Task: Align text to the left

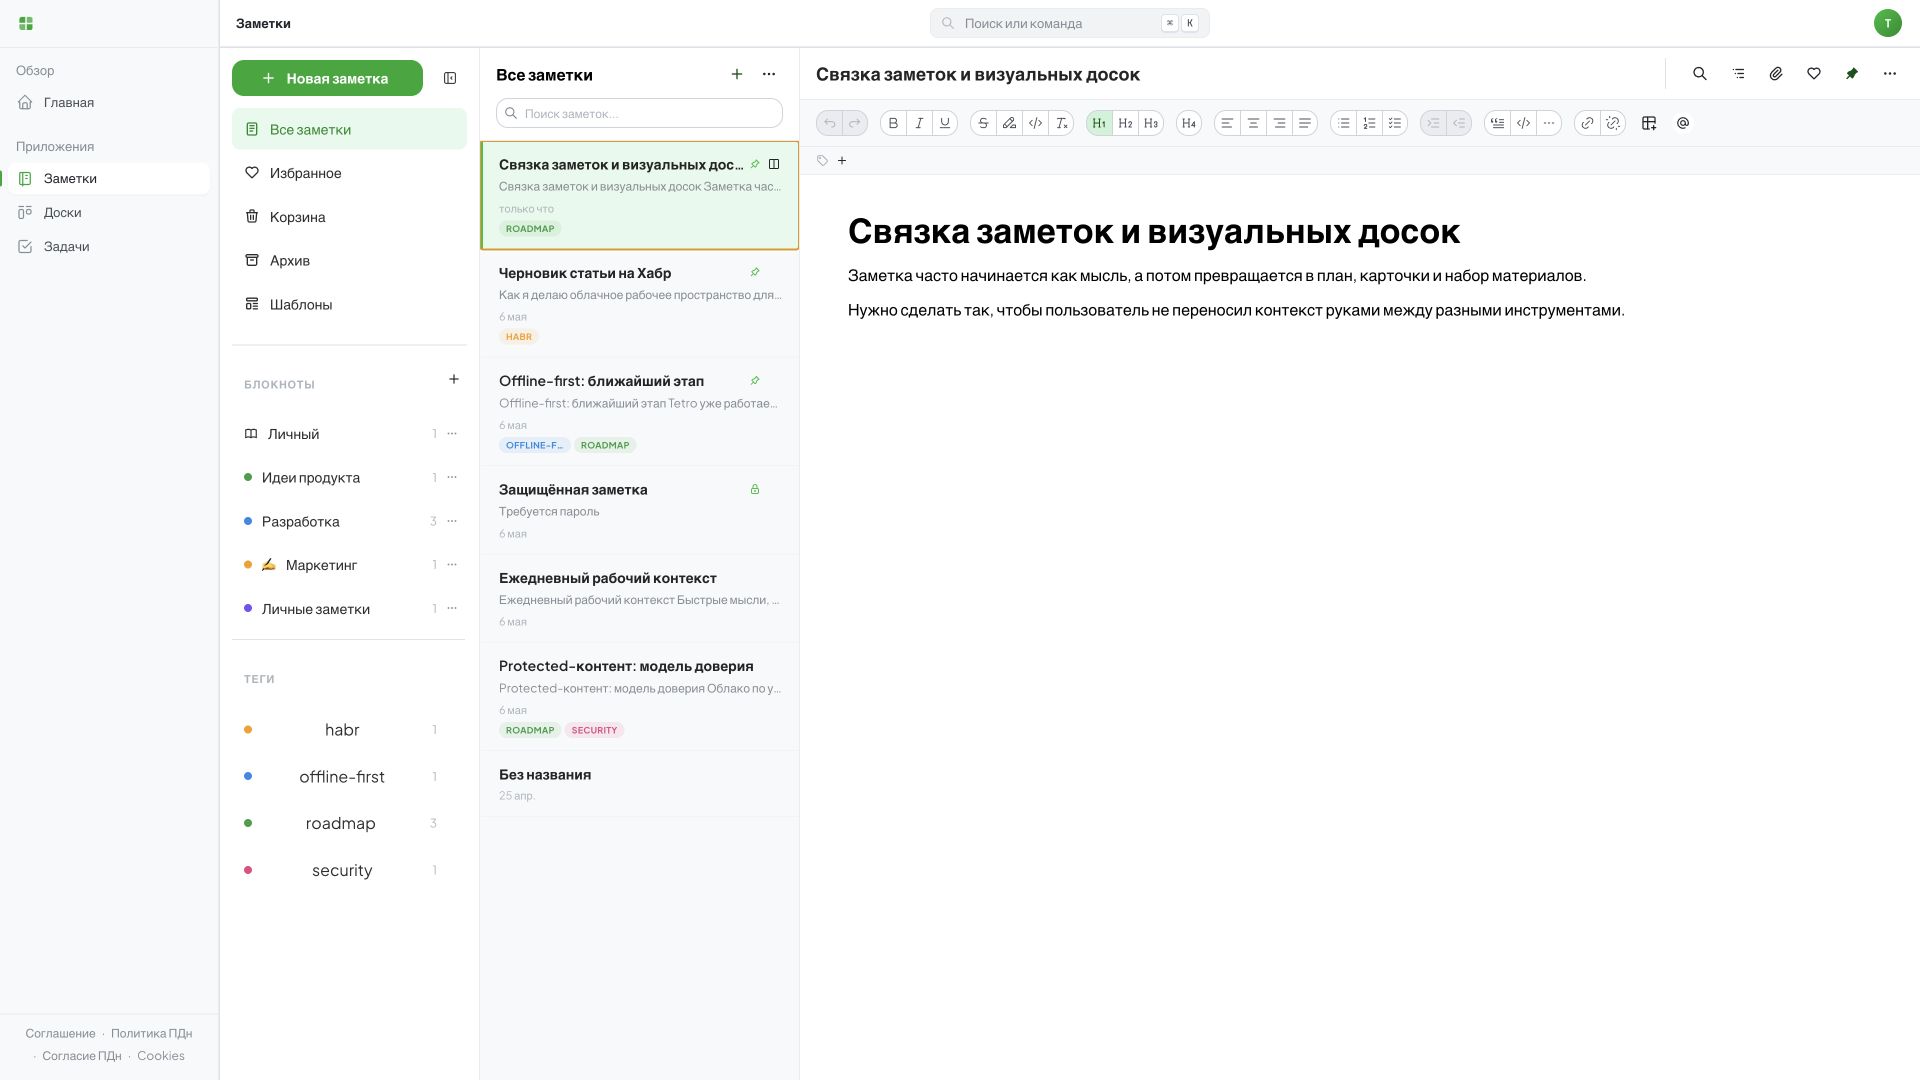Action: click(x=1227, y=123)
